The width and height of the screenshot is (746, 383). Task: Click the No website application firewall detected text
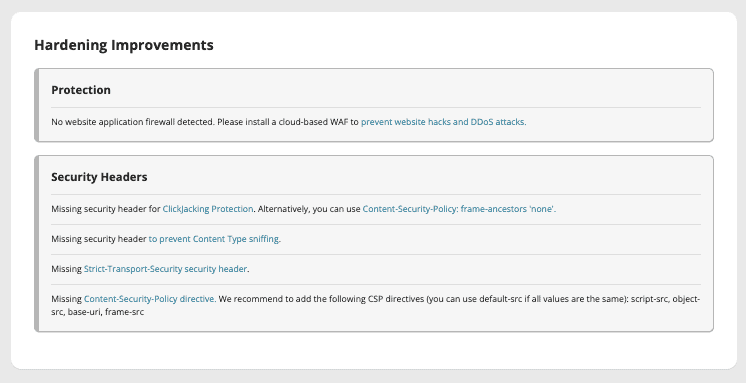point(133,122)
